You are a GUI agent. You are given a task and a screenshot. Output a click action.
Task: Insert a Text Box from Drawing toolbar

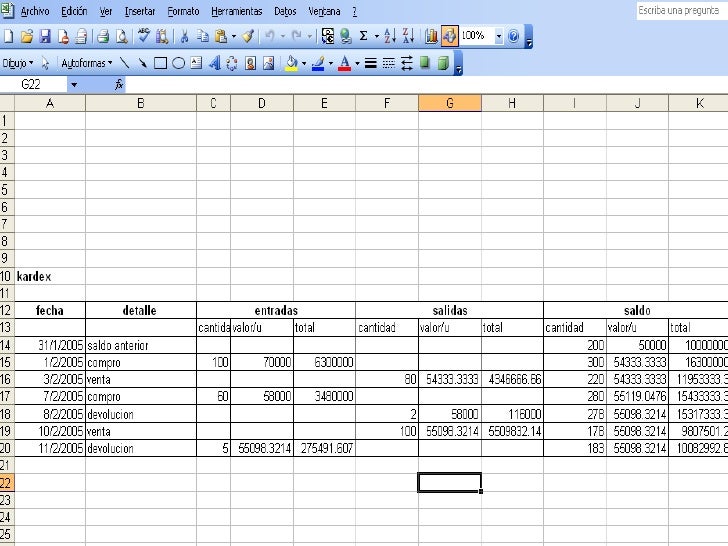pyautogui.click(x=196, y=63)
